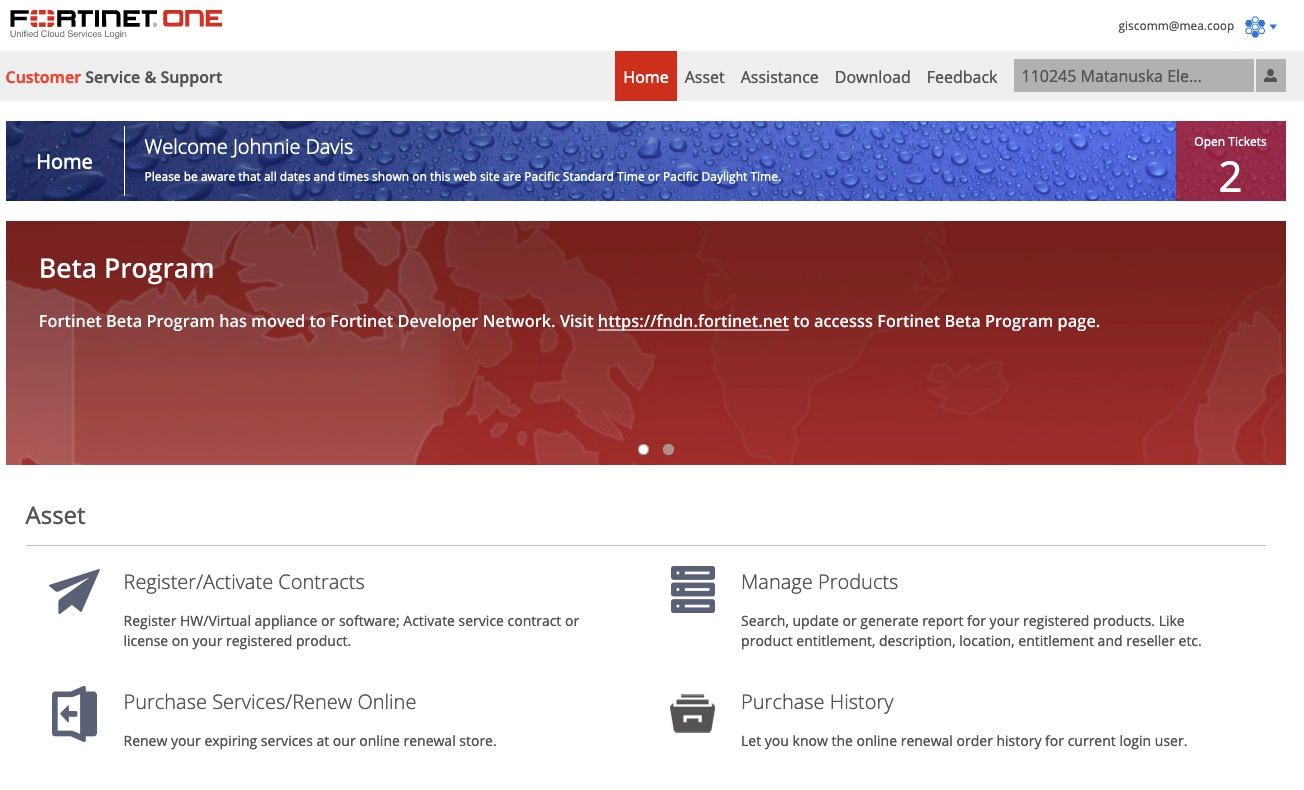Image resolution: width=1304 pixels, height=790 pixels.
Task: Open the blue FortiCloud apps hexagon icon
Action: tap(1256, 25)
